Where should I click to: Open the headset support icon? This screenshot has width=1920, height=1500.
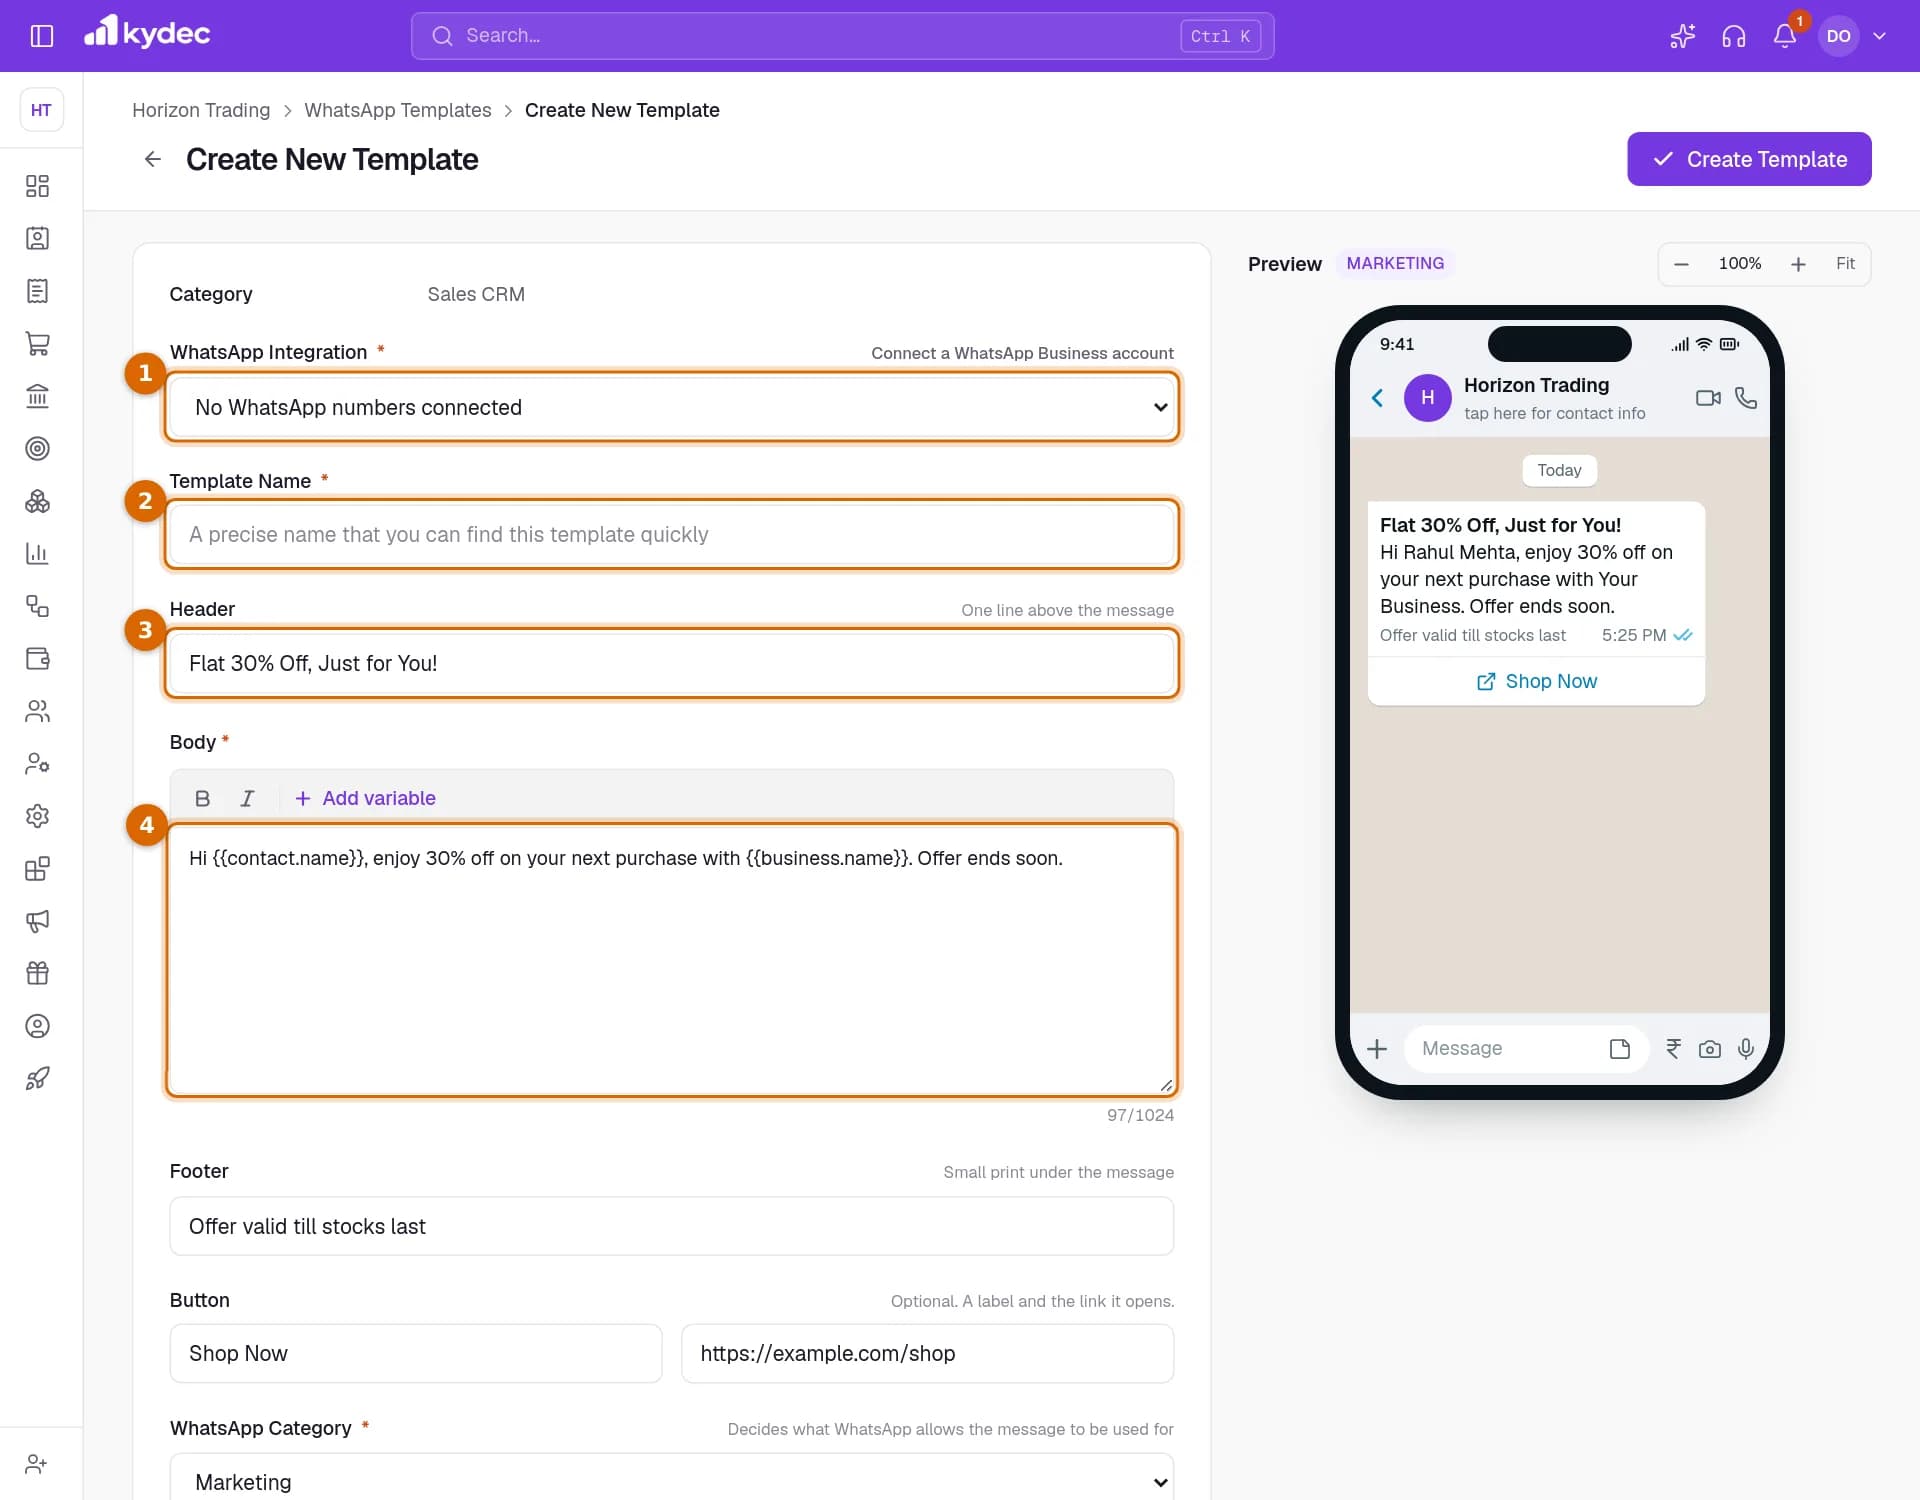pos(1733,36)
